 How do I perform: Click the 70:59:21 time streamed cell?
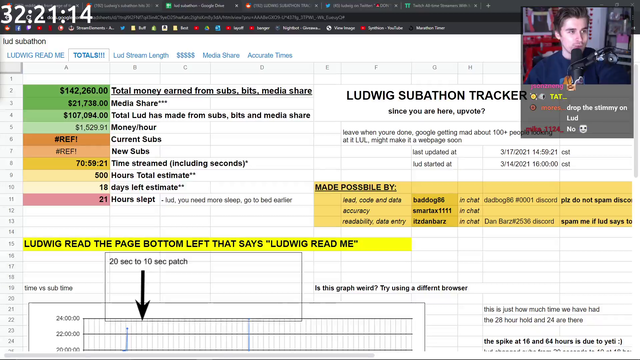click(x=66, y=163)
